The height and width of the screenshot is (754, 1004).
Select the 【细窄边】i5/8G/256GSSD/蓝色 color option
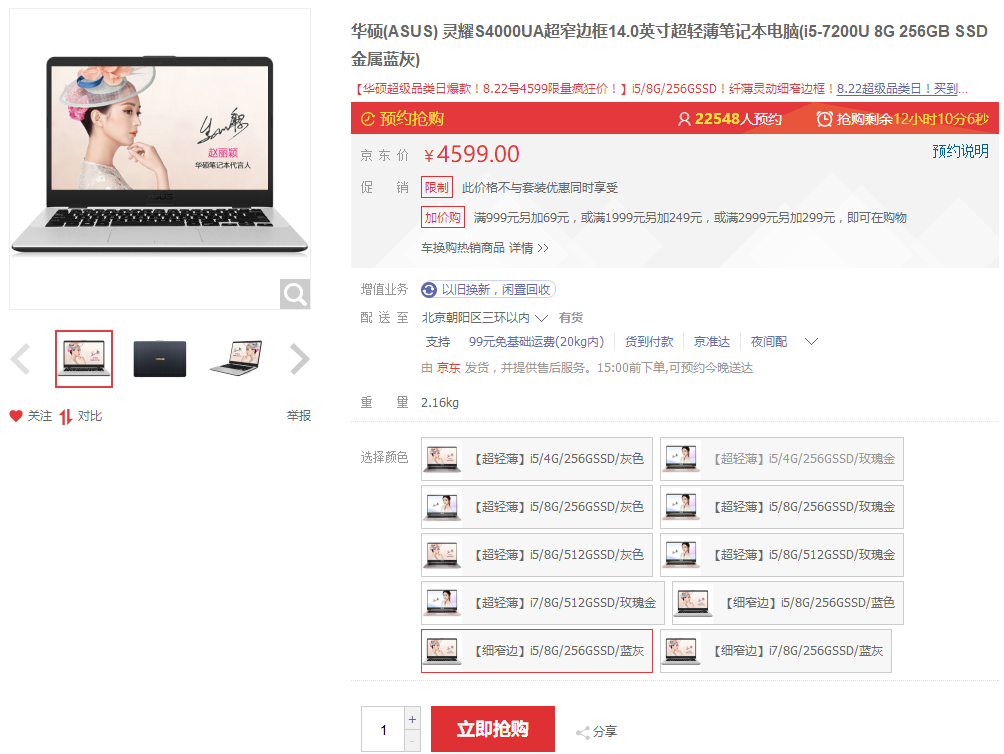(x=788, y=603)
